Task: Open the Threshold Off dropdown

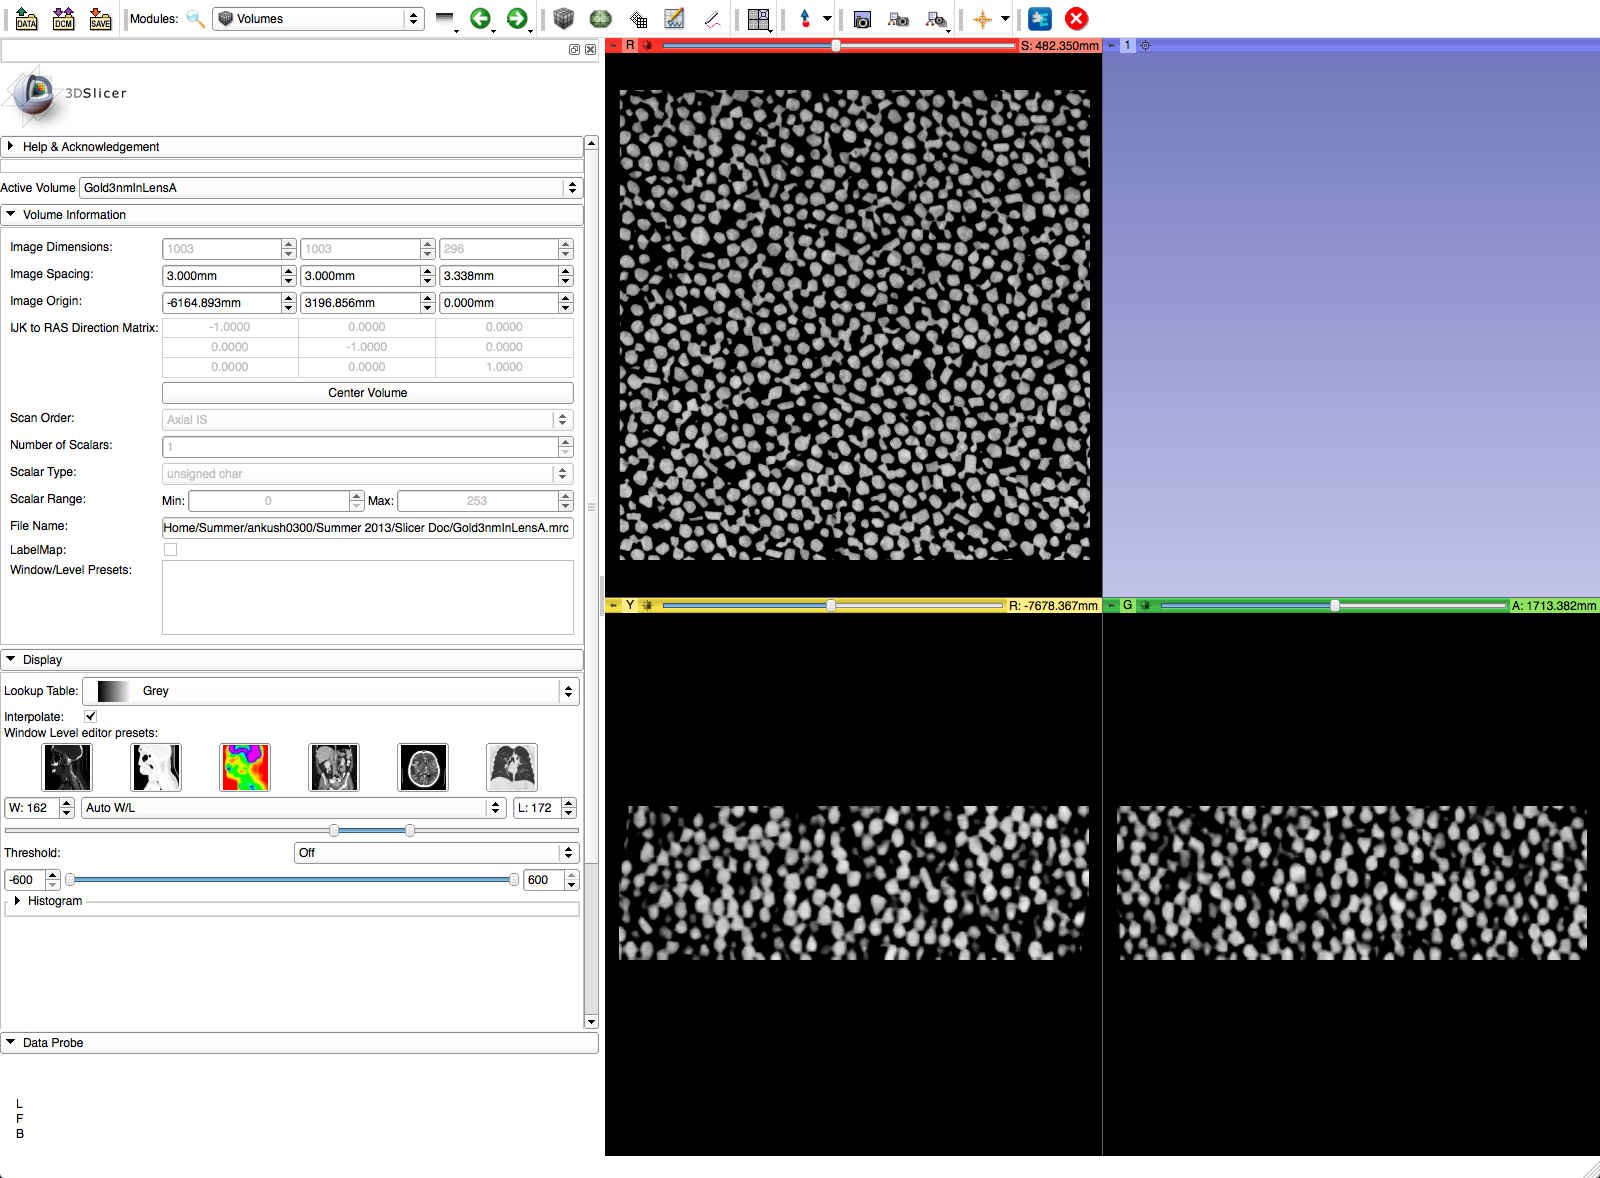Action: click(x=436, y=853)
